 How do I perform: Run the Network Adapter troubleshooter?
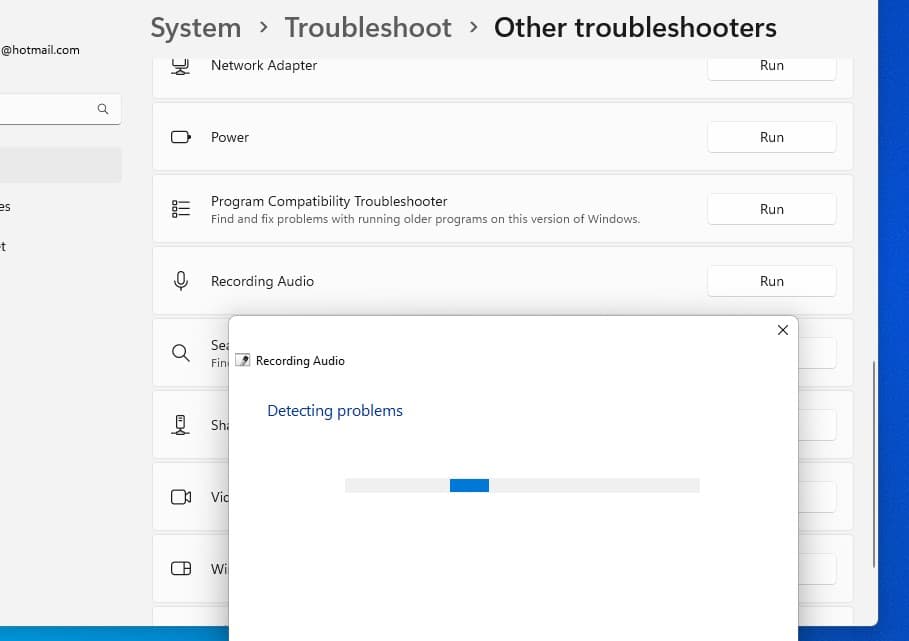[x=771, y=66]
